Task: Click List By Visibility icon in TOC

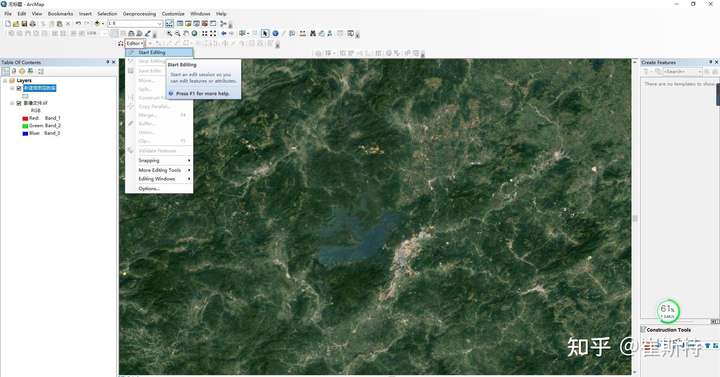Action: coord(22,71)
